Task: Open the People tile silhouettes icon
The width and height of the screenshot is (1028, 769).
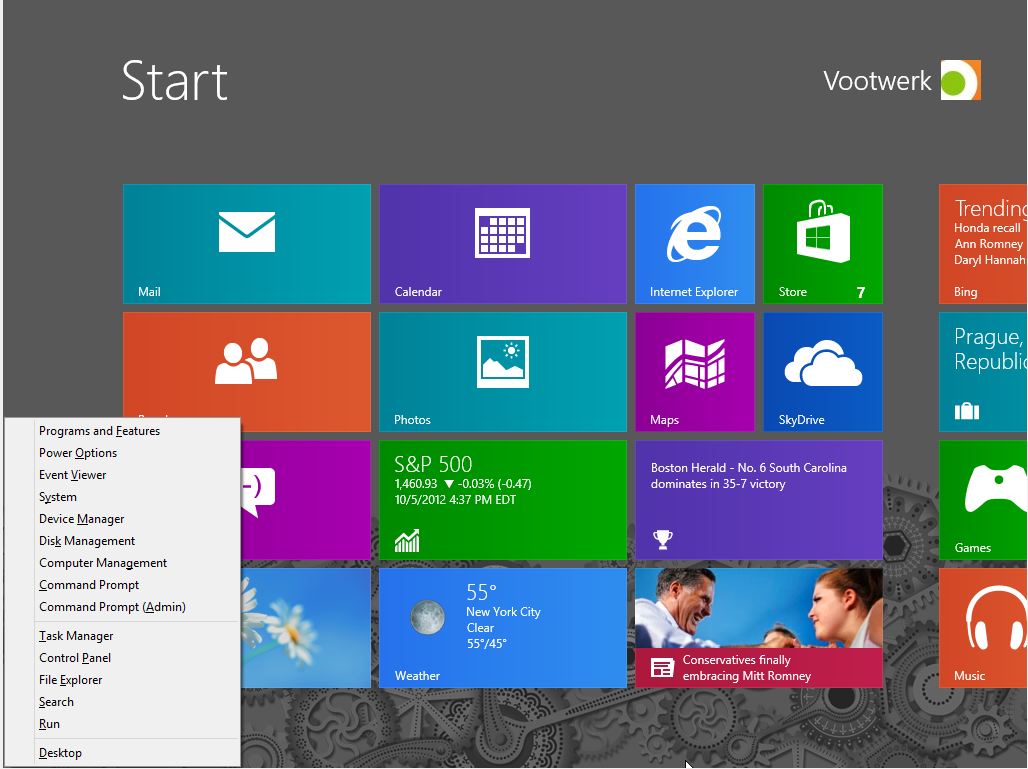Action: 246,361
